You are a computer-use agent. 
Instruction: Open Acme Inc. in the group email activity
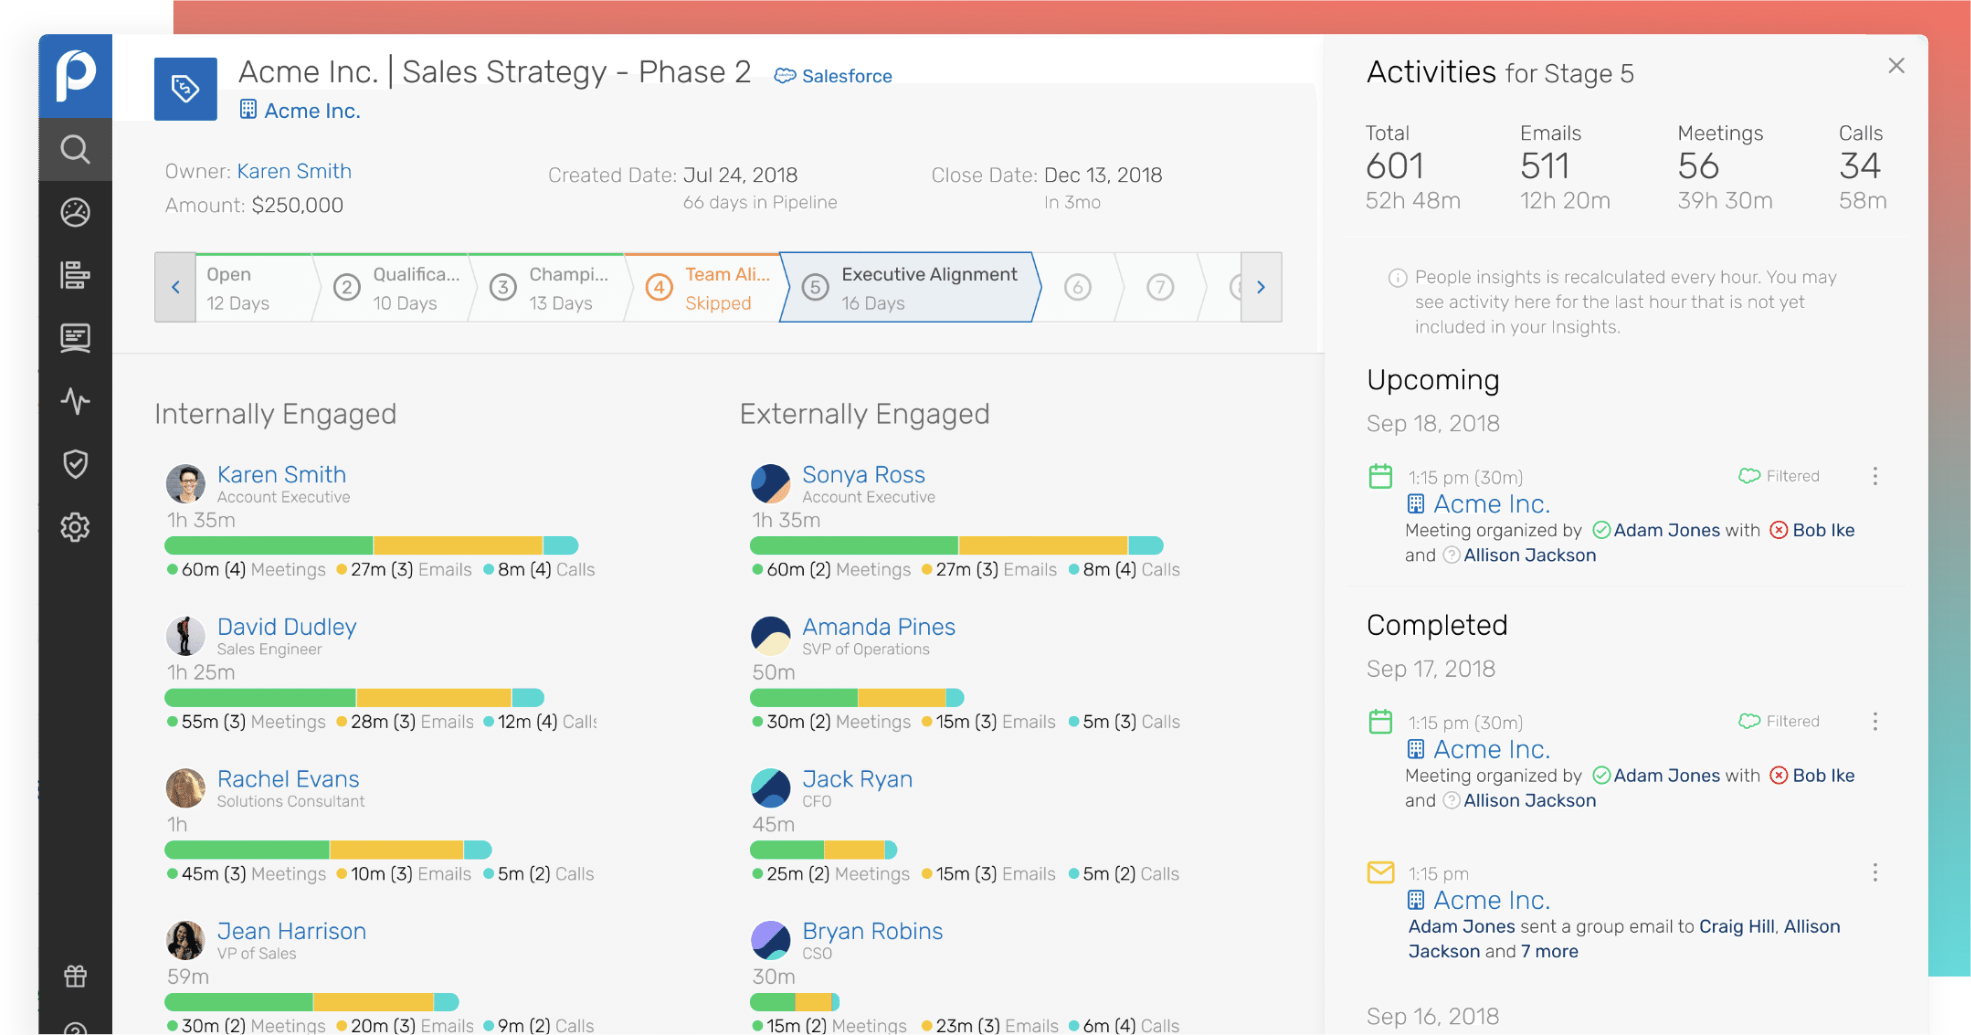[x=1491, y=900]
